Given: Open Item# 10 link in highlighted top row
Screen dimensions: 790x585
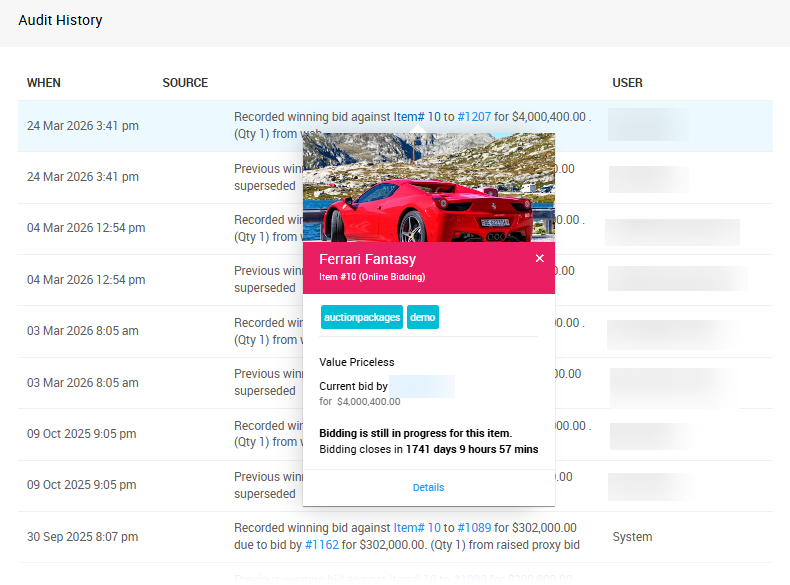Looking at the screenshot, I should tap(416, 117).
